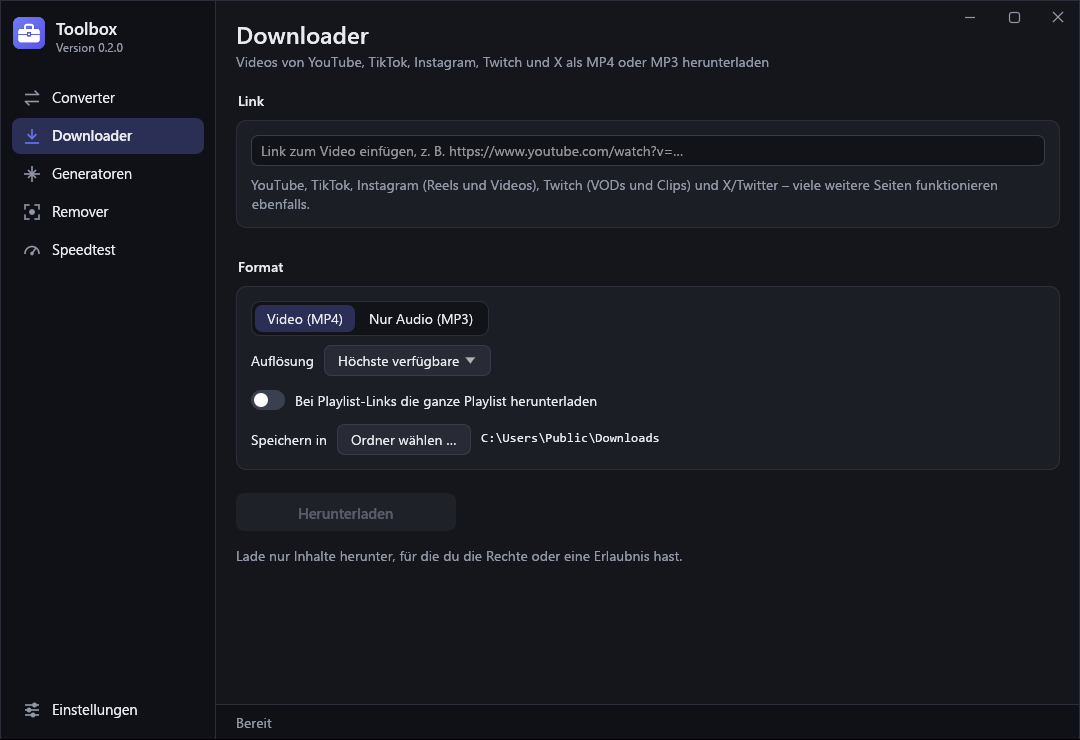Click the Toolbox app title

tap(86, 29)
